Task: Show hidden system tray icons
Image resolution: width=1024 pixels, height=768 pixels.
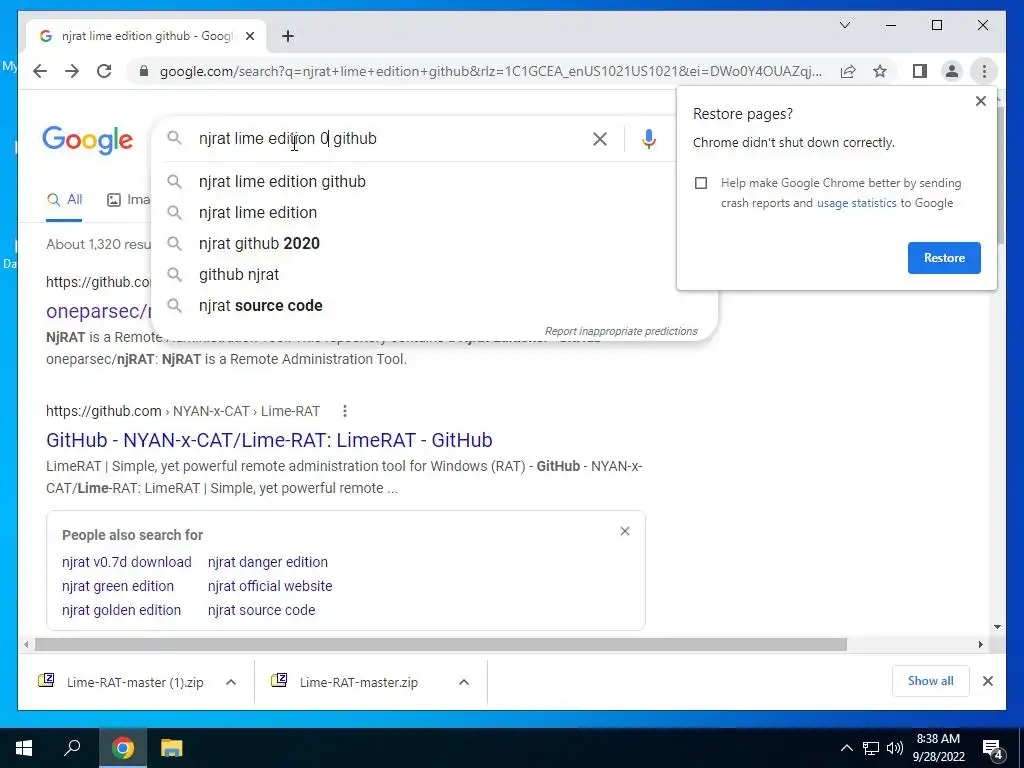Action: click(846, 748)
